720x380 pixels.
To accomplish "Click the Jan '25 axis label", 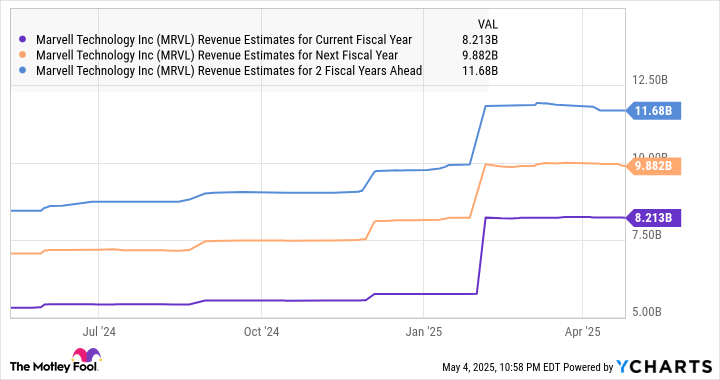I will pos(423,332).
